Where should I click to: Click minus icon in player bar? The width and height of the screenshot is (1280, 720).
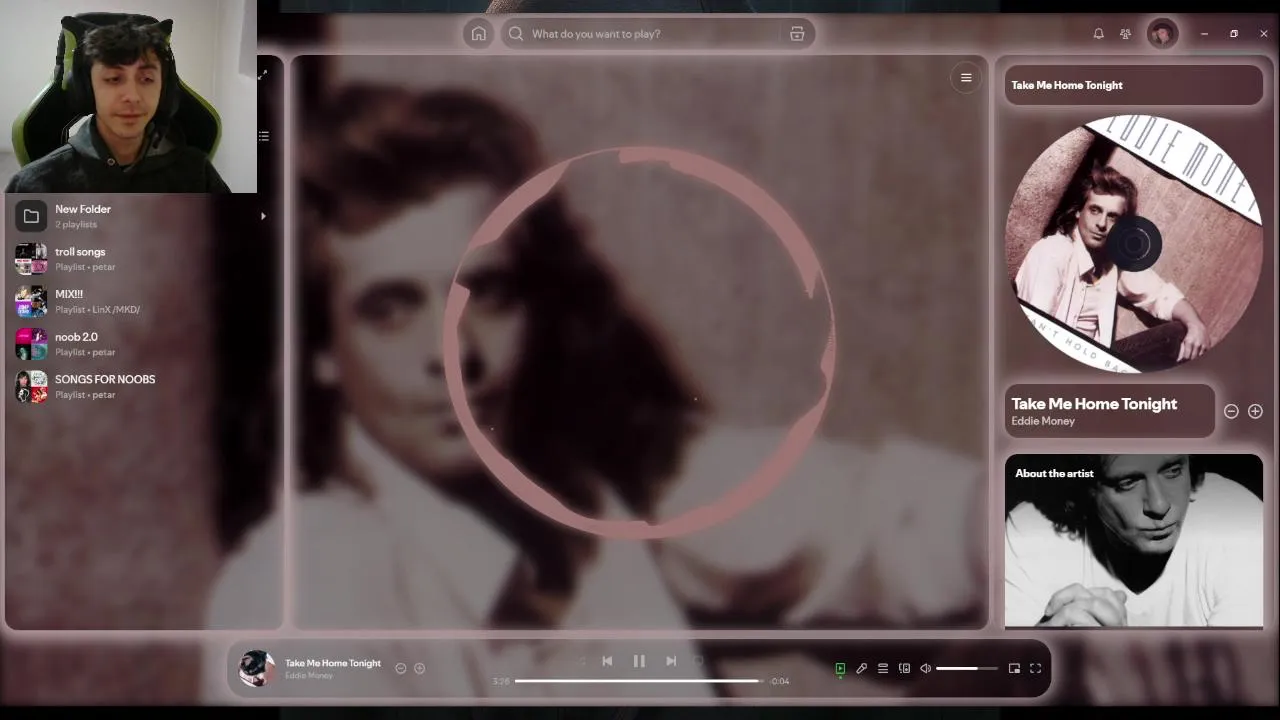[401, 668]
